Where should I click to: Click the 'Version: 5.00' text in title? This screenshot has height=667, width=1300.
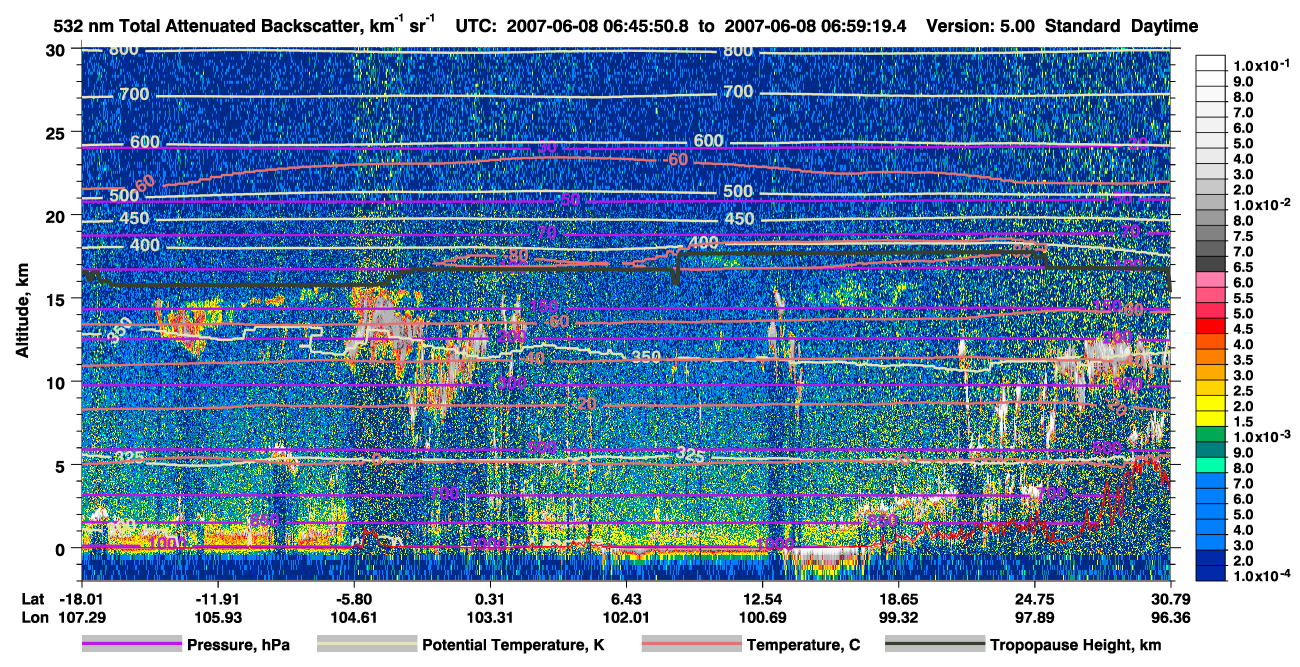click(981, 25)
